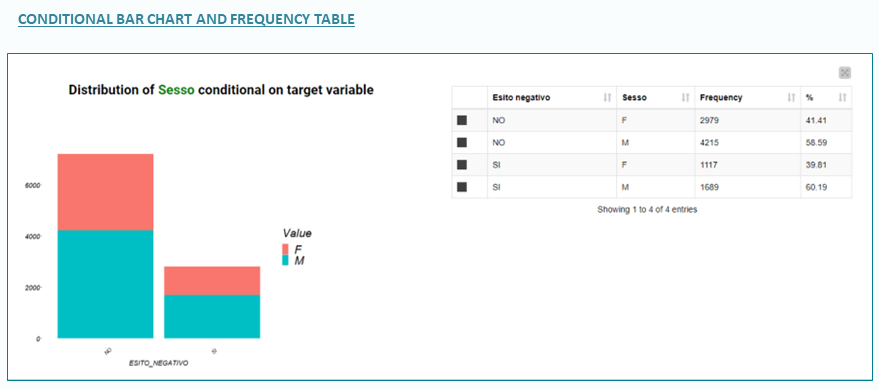This screenshot has height=389, width=879.
Task: Click dark square in NO F row
Action: point(462,120)
